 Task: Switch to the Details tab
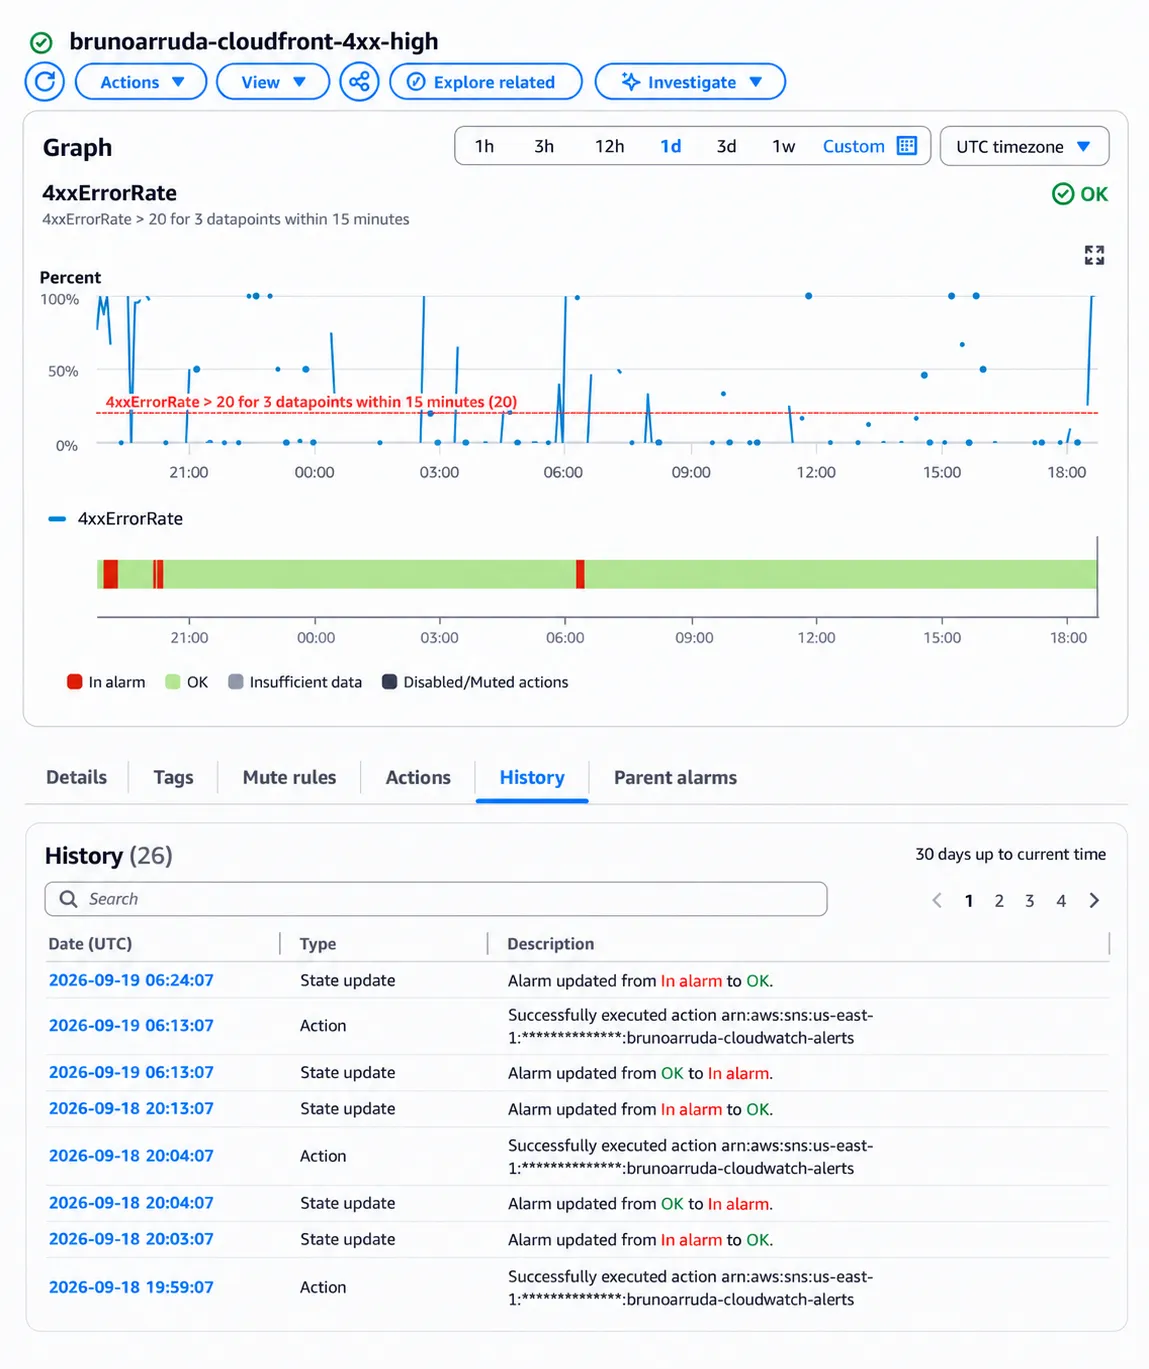(76, 777)
